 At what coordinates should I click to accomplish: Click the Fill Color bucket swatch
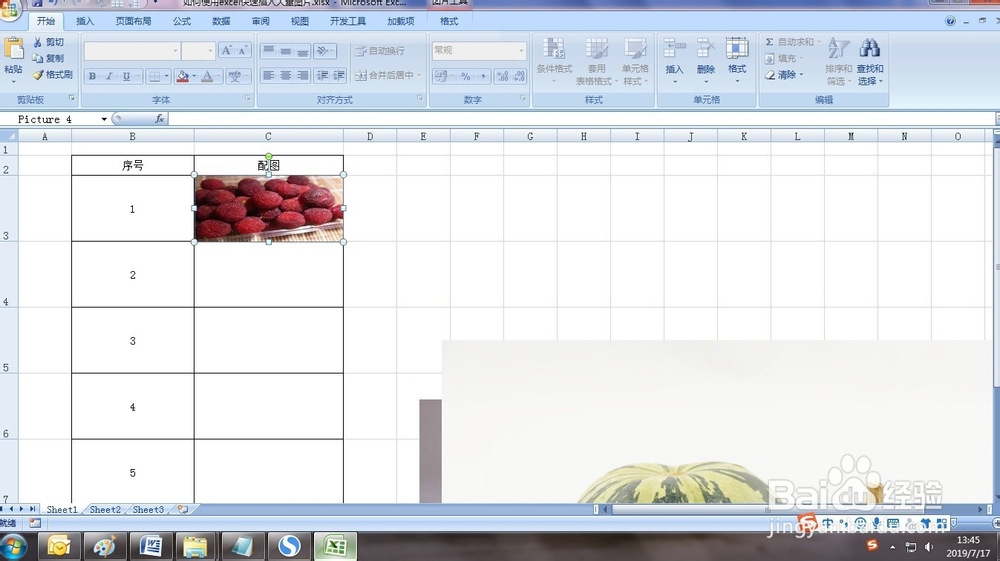click(182, 76)
